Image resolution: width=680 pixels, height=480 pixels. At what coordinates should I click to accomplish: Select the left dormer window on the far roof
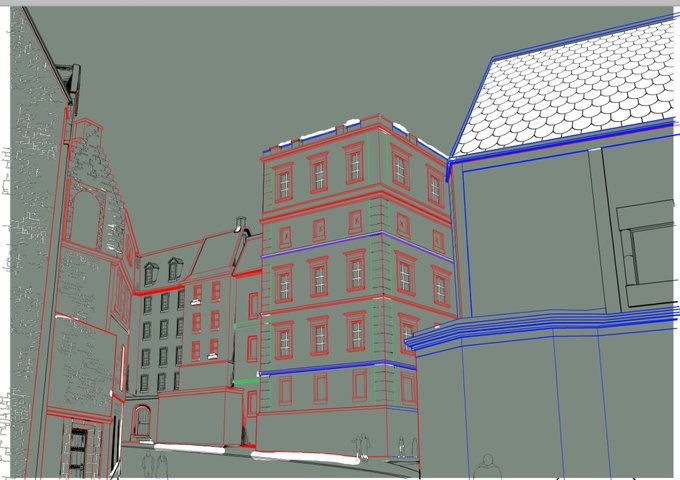[150, 274]
